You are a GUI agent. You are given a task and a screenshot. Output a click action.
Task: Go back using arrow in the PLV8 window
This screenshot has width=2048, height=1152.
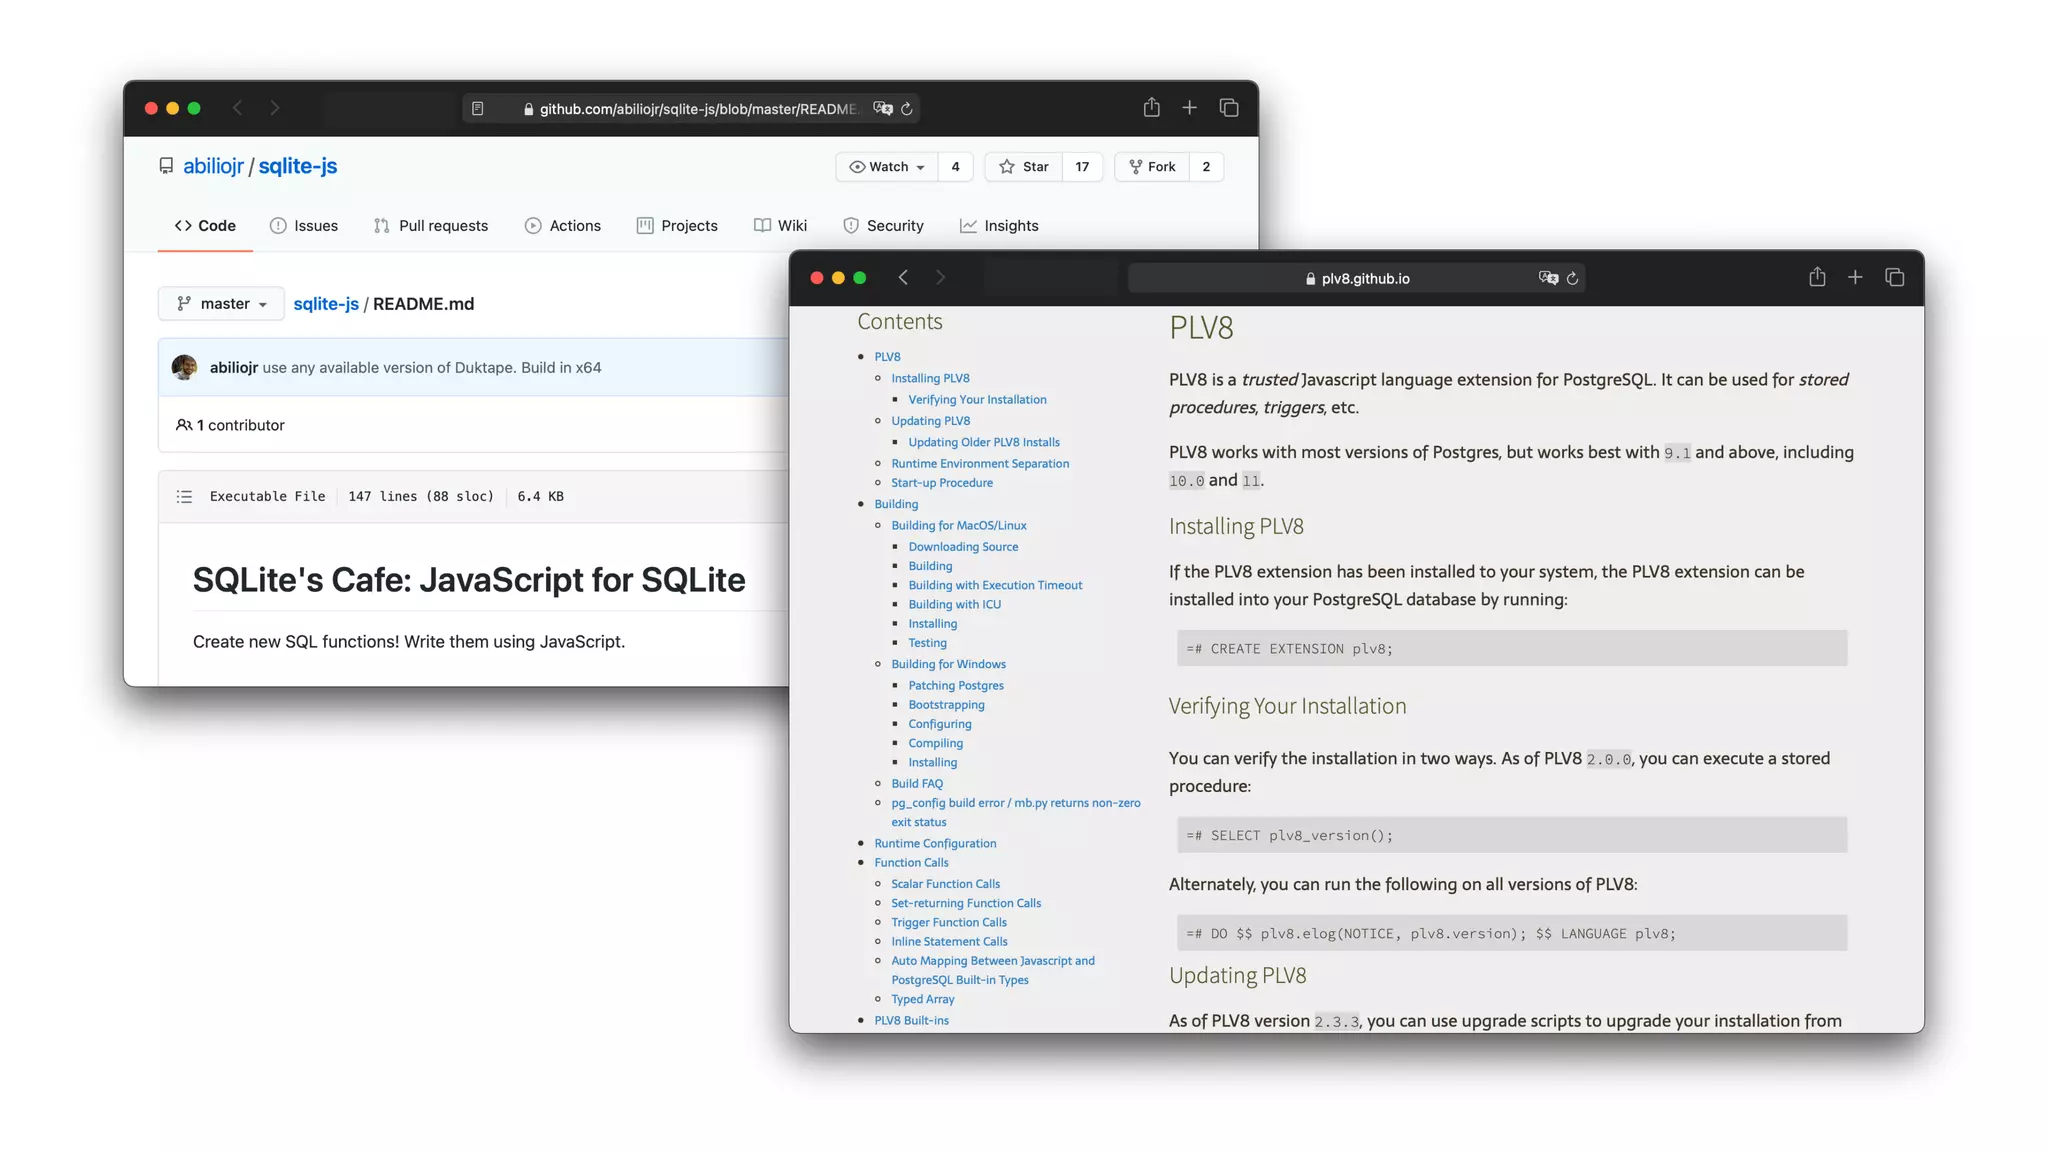903,277
